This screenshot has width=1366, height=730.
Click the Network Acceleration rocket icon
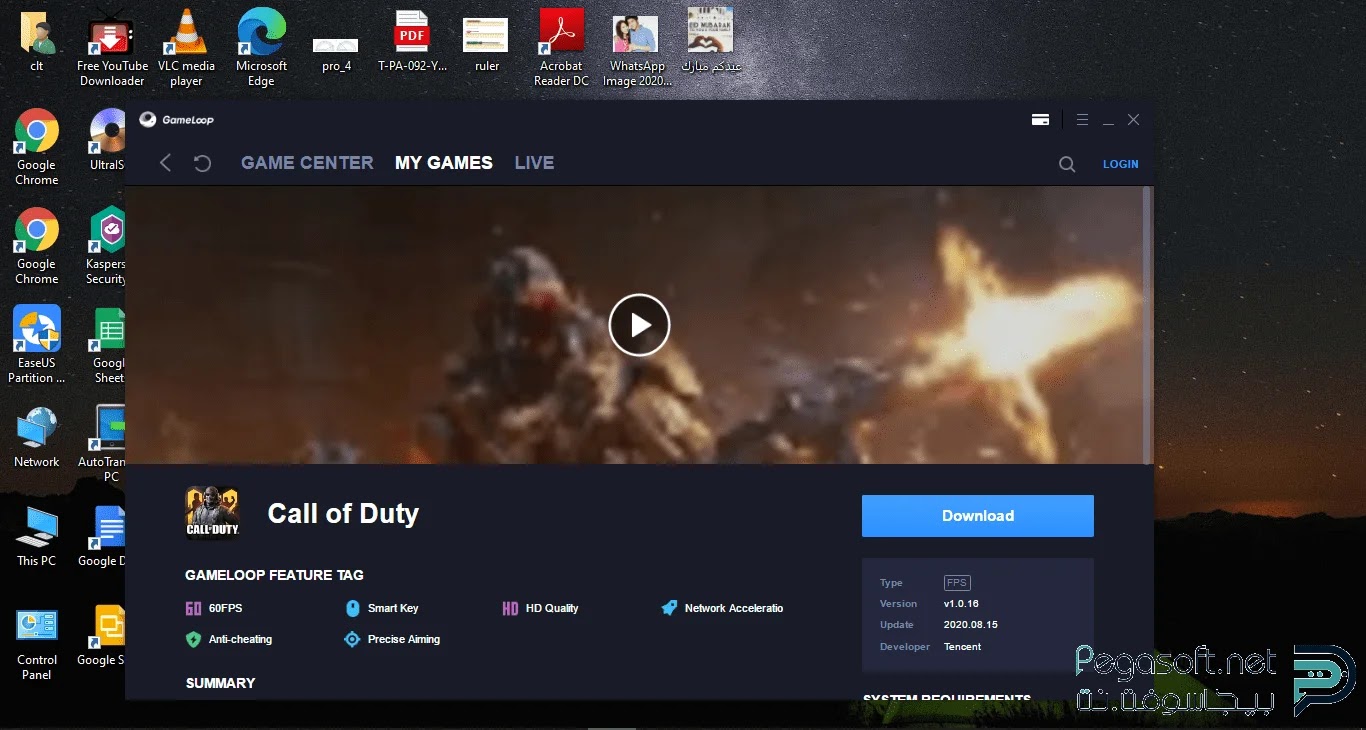click(x=669, y=608)
